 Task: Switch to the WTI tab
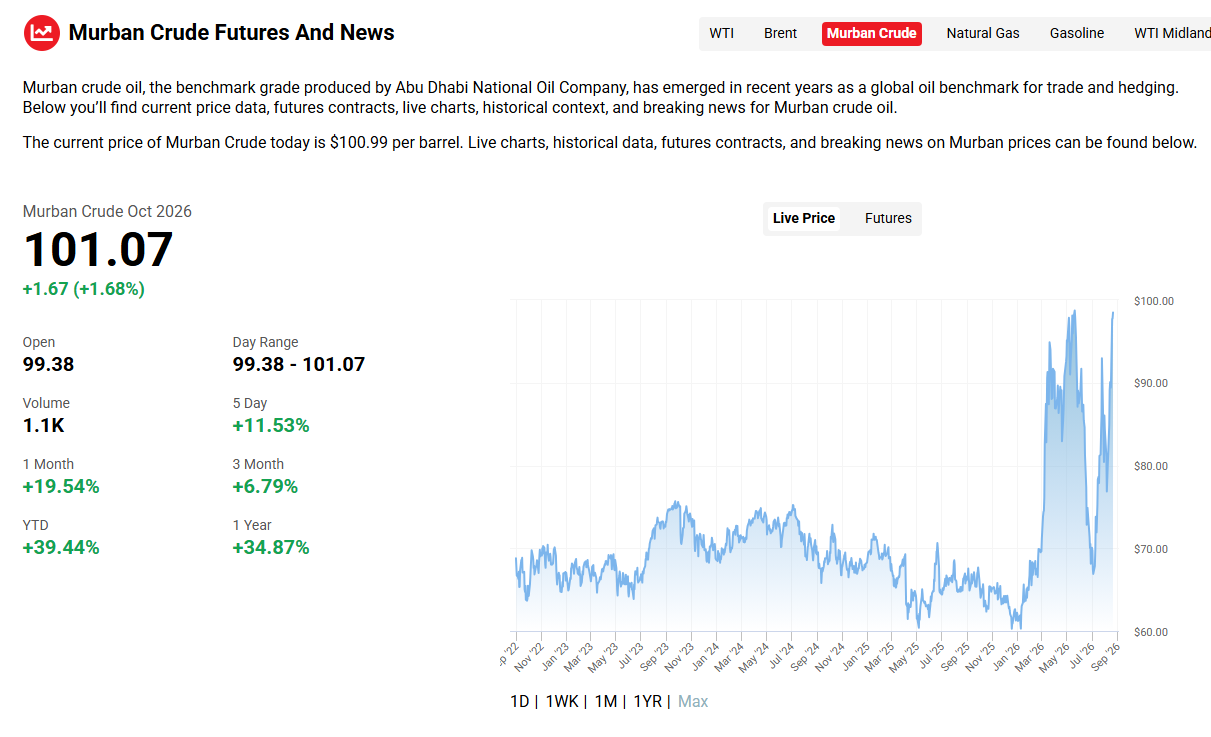[722, 33]
